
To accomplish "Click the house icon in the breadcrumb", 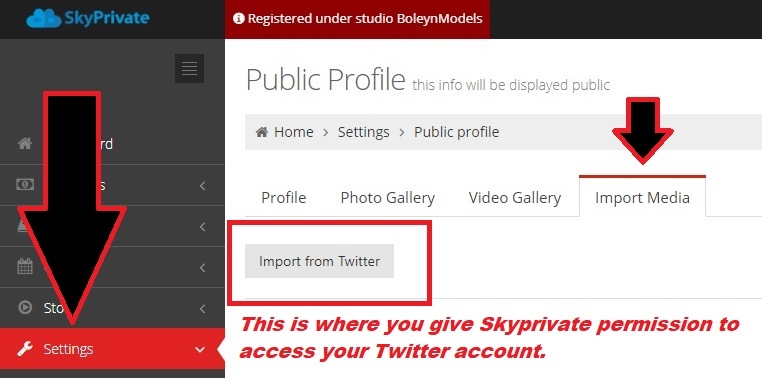I will [261, 132].
